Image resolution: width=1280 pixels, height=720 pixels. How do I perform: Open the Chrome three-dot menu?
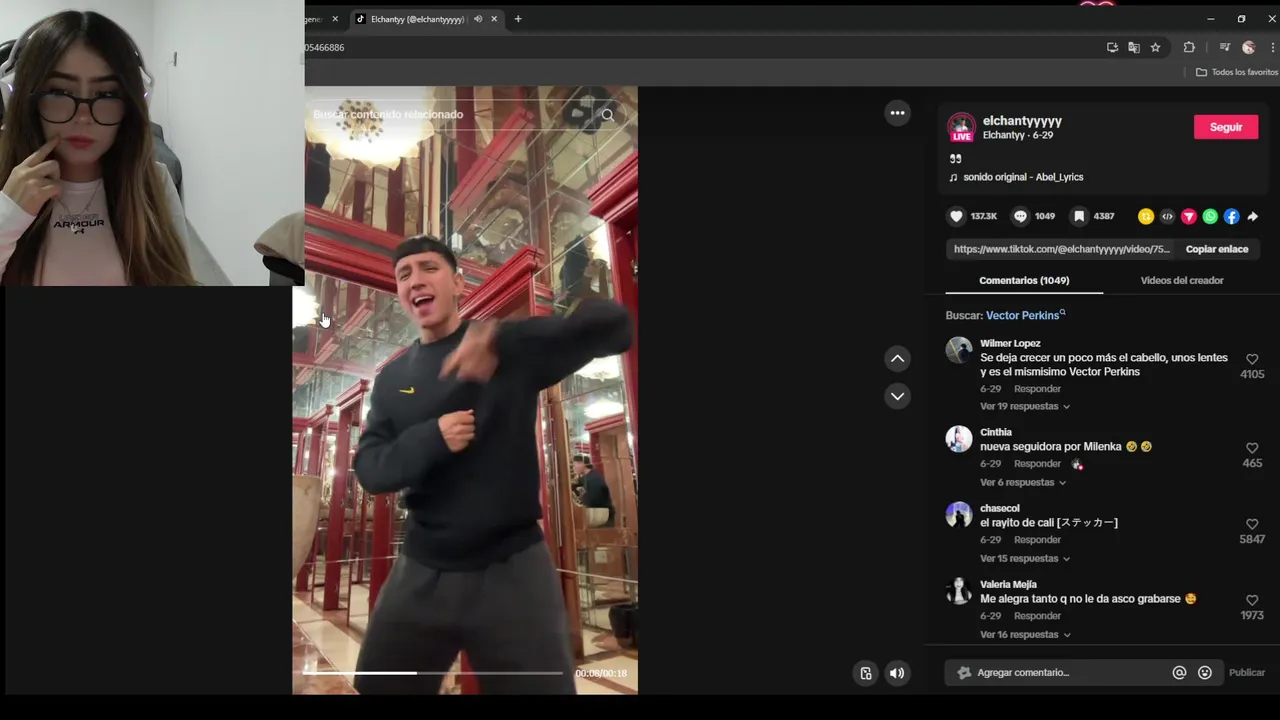click(x=1272, y=47)
